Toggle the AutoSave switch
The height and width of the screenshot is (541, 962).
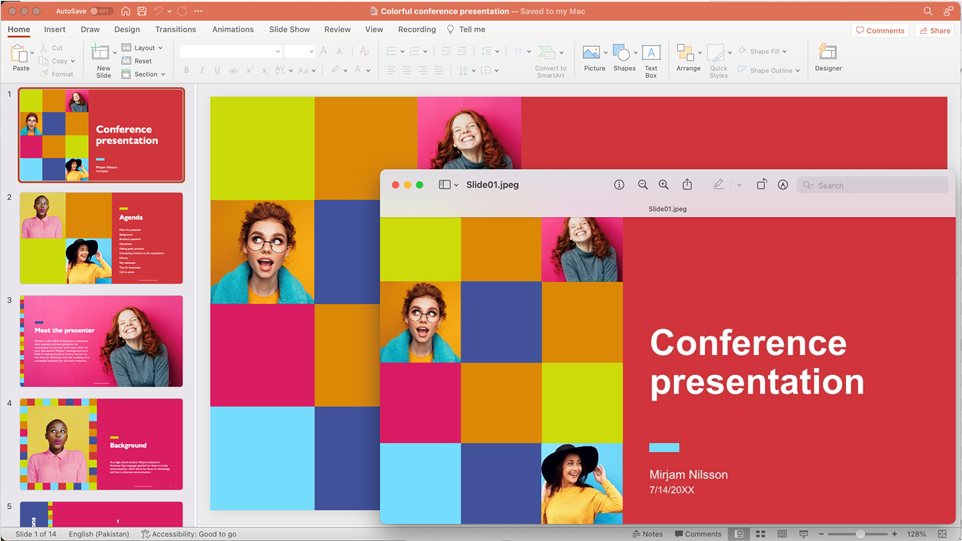pos(101,11)
